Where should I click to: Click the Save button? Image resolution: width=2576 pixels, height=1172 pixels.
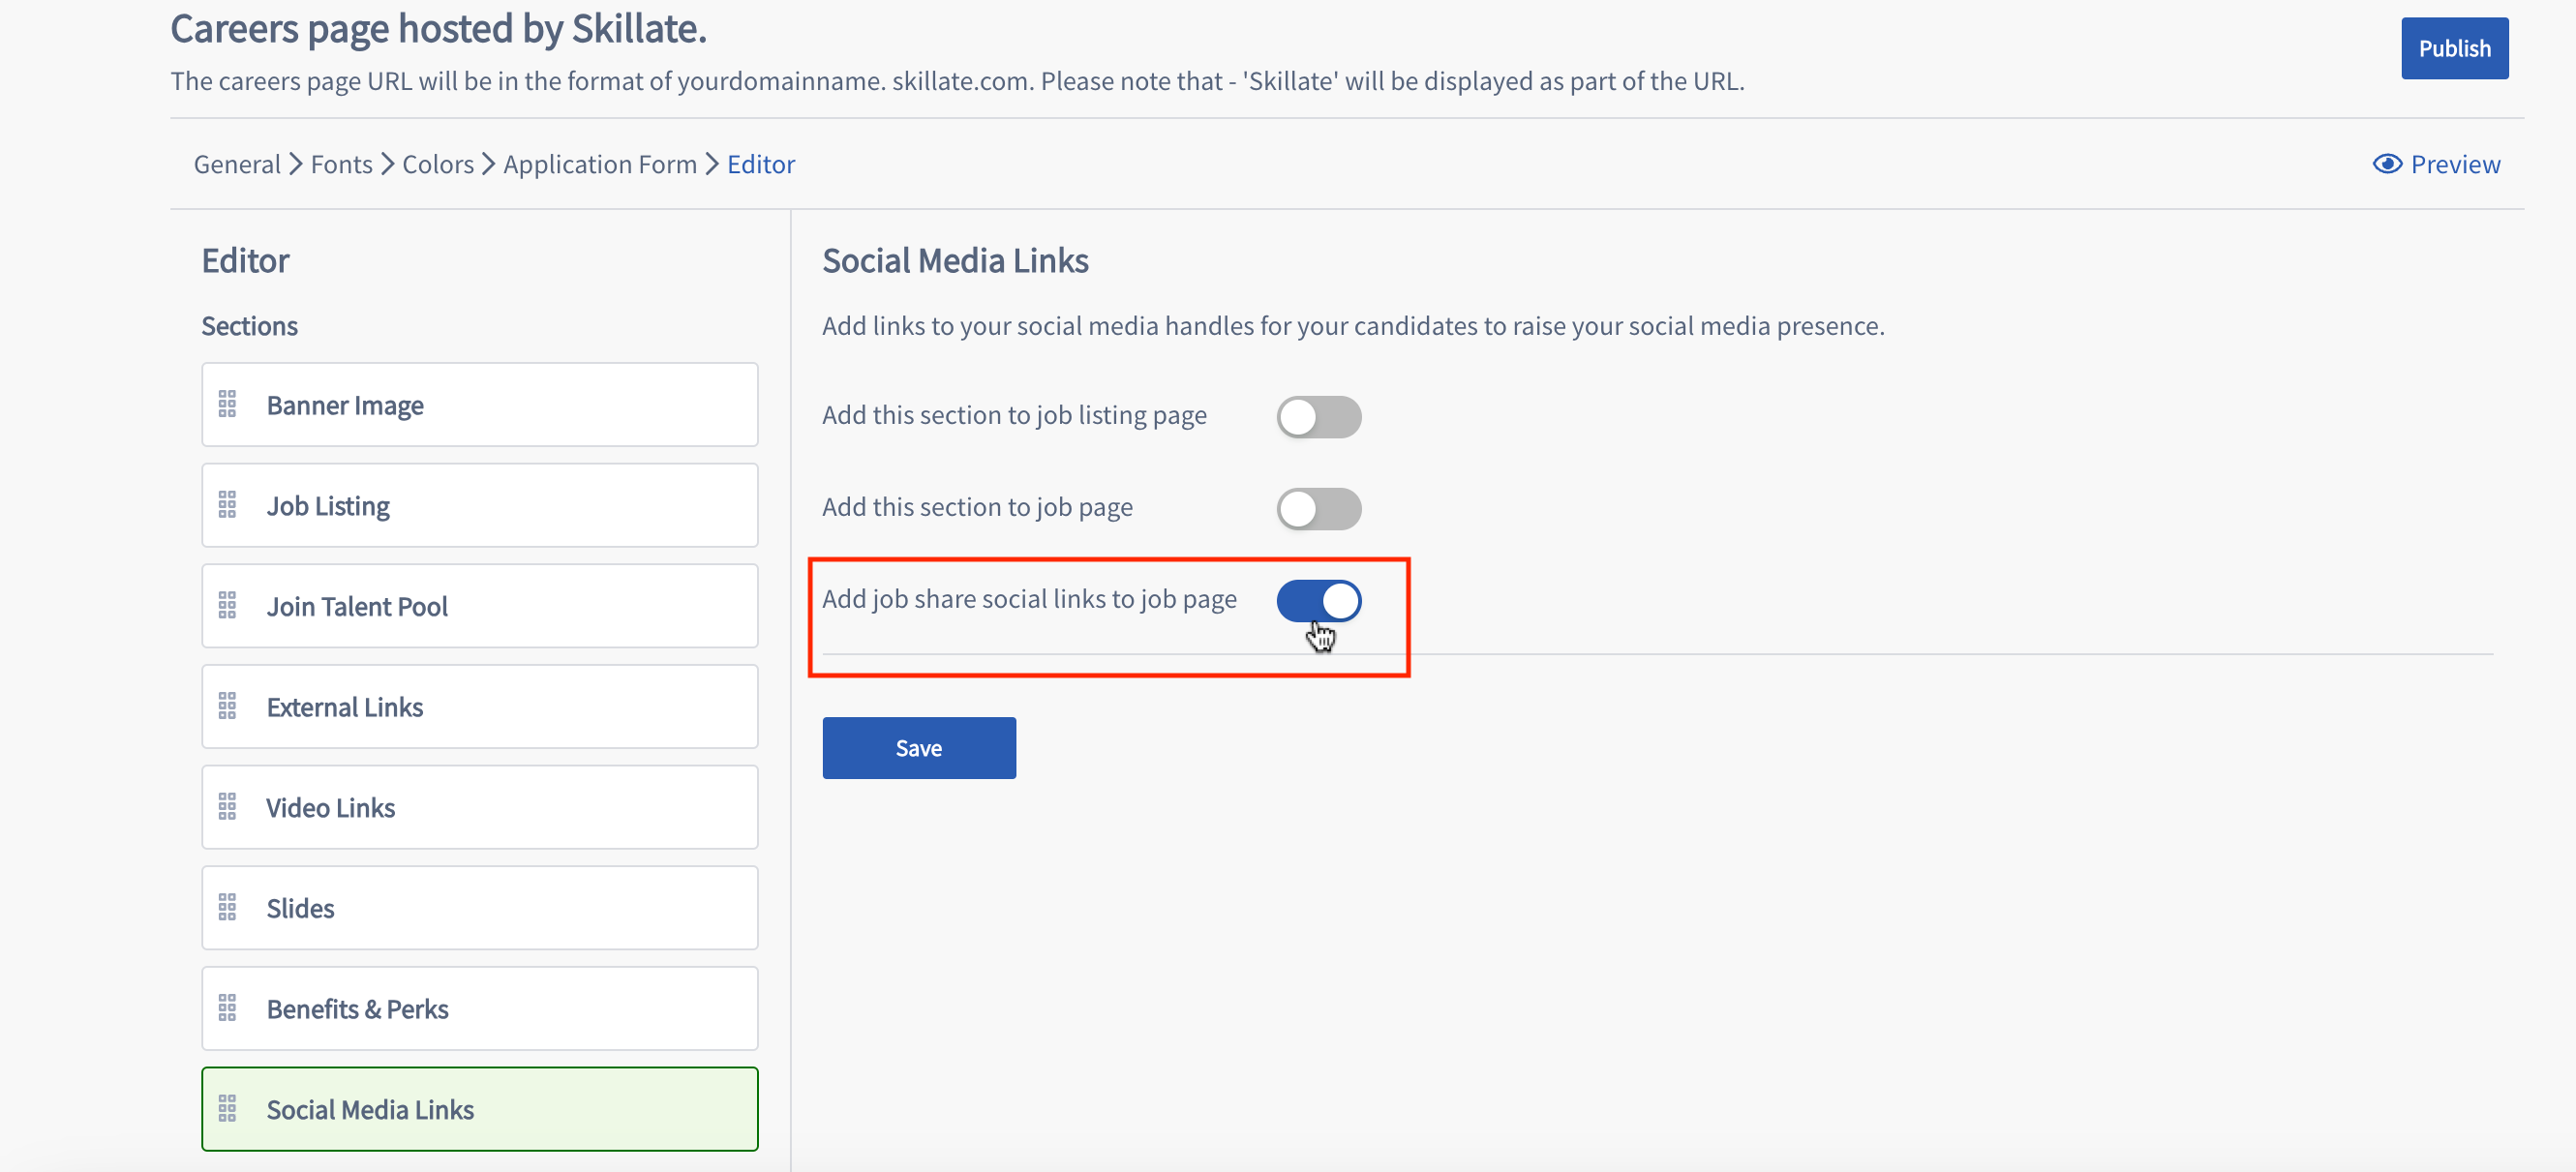tap(919, 748)
